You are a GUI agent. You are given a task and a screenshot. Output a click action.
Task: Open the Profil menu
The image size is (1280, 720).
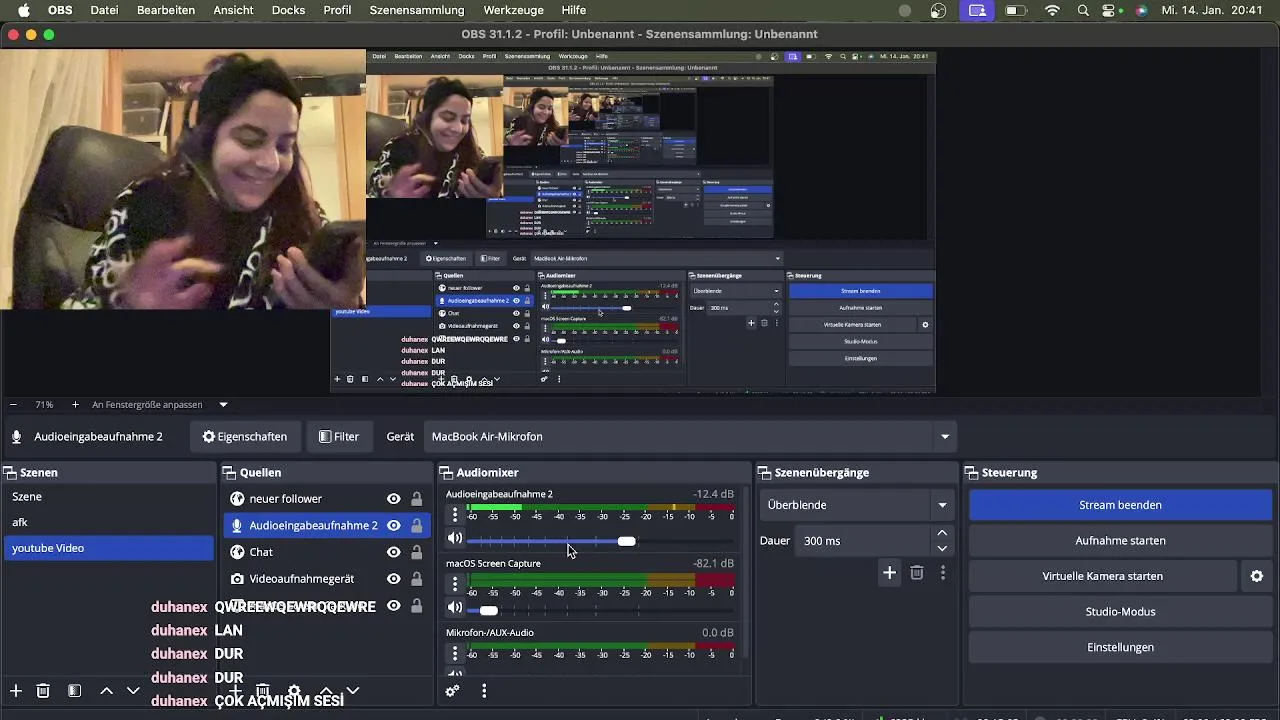point(337,10)
